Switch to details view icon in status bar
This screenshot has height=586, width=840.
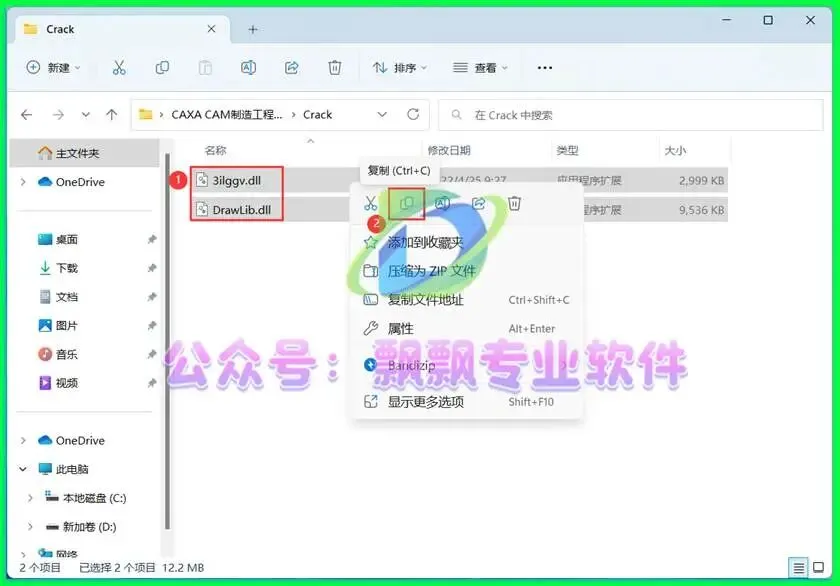click(798, 567)
